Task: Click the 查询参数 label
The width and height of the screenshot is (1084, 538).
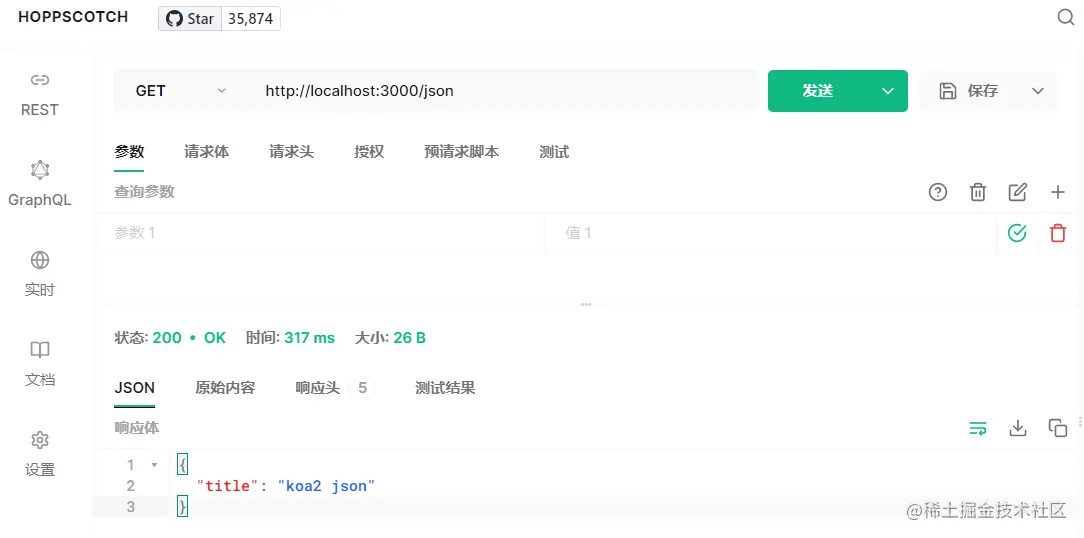Action: pos(144,192)
